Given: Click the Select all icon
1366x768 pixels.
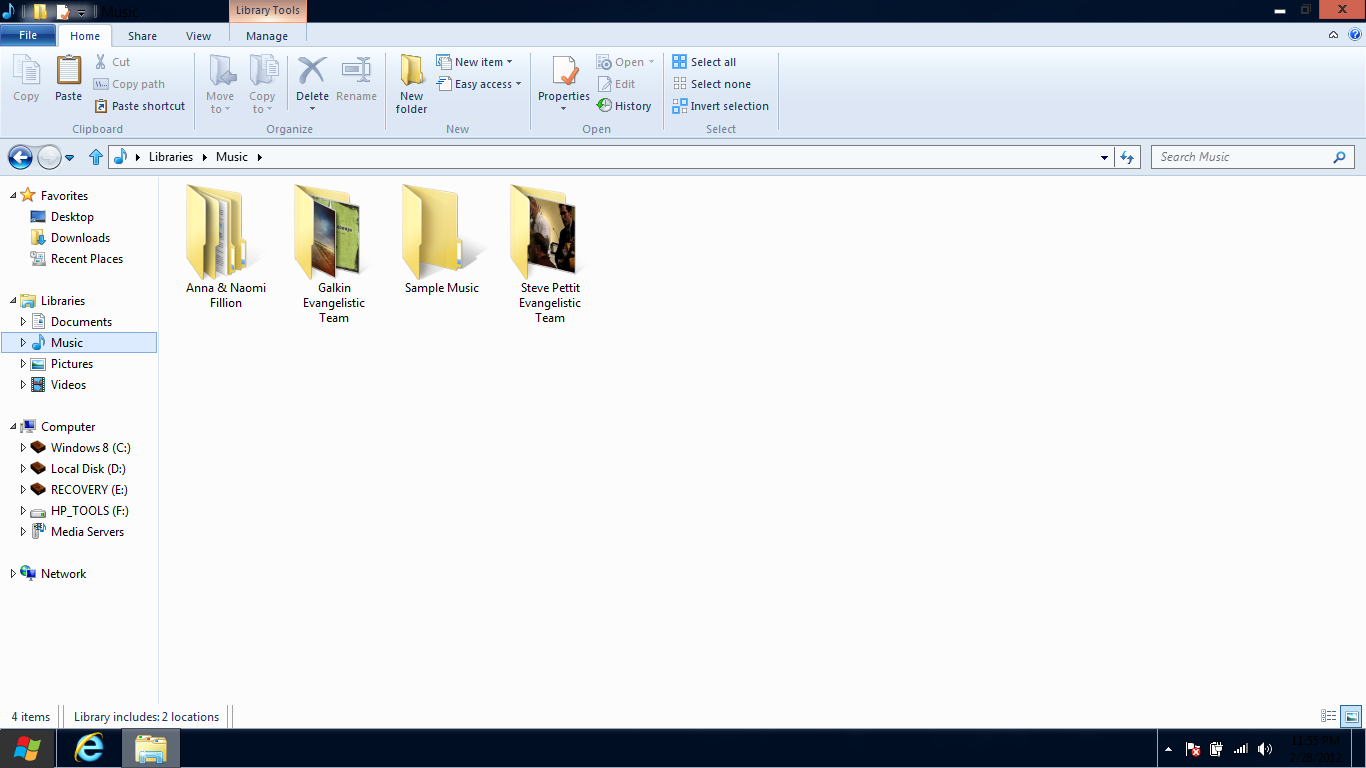Looking at the screenshot, I should (x=680, y=62).
